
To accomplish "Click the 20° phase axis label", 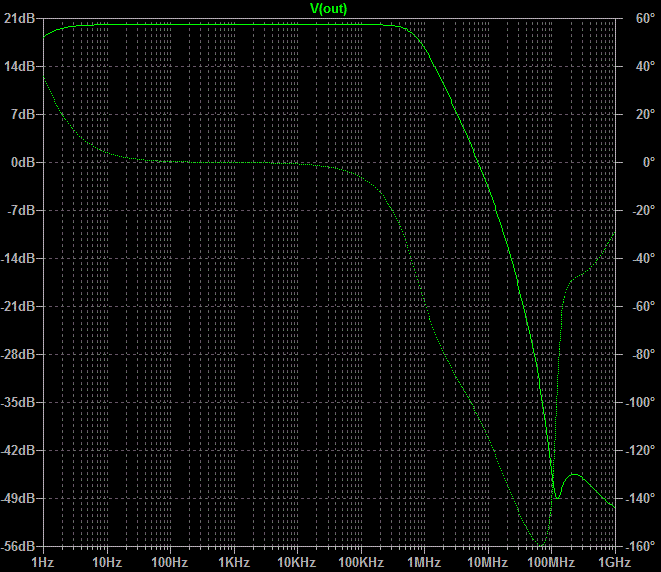I will pyautogui.click(x=645, y=114).
